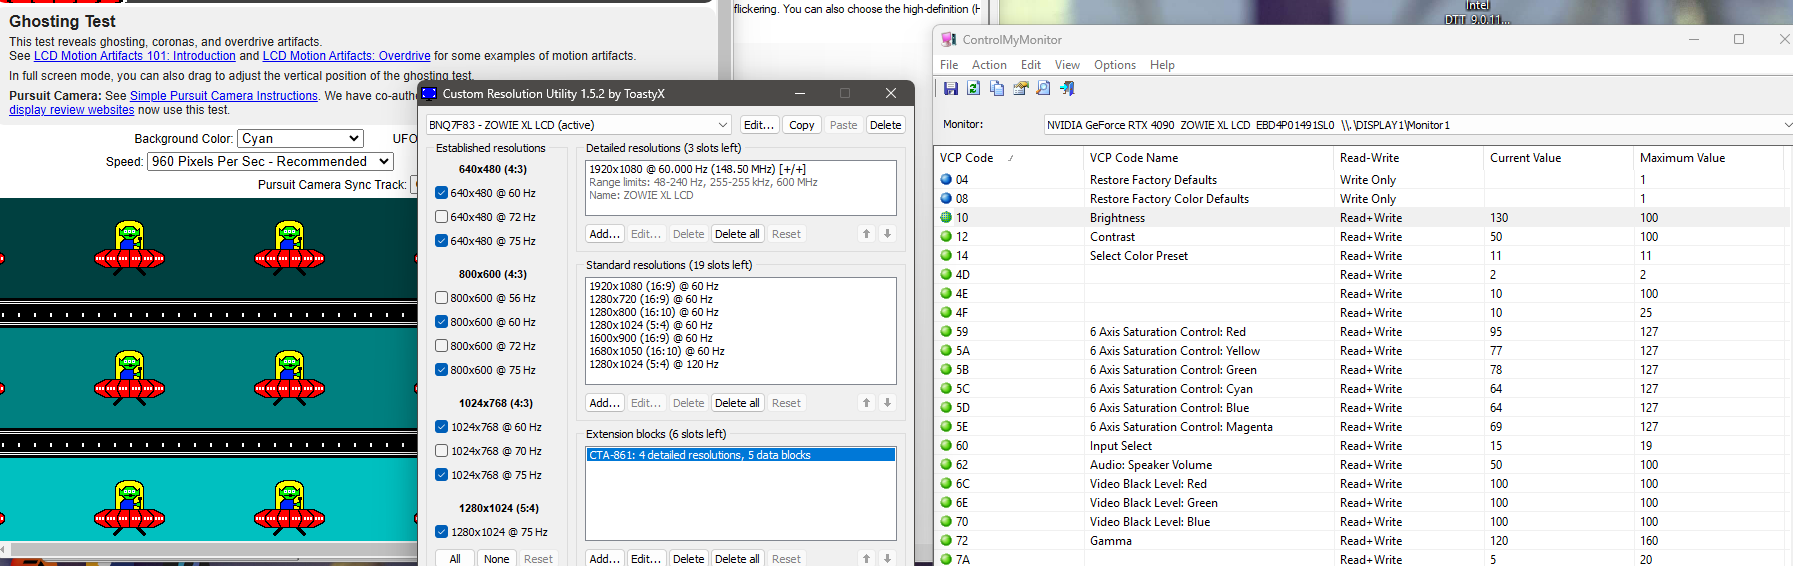Image resolution: width=1793 pixels, height=566 pixels.
Task: Click the green icon of VCP code 60
Action: (x=946, y=446)
